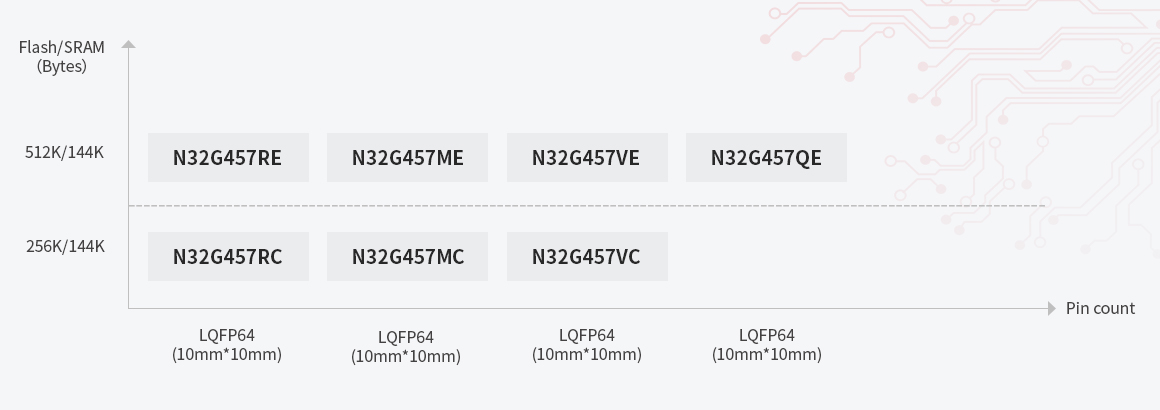
Task: Select the 512K/144K memory row label
Action: (65, 153)
